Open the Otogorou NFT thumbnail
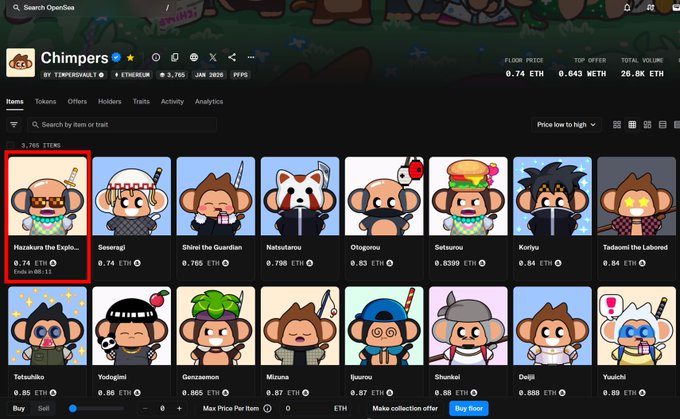This screenshot has width=680, height=419. (x=384, y=196)
